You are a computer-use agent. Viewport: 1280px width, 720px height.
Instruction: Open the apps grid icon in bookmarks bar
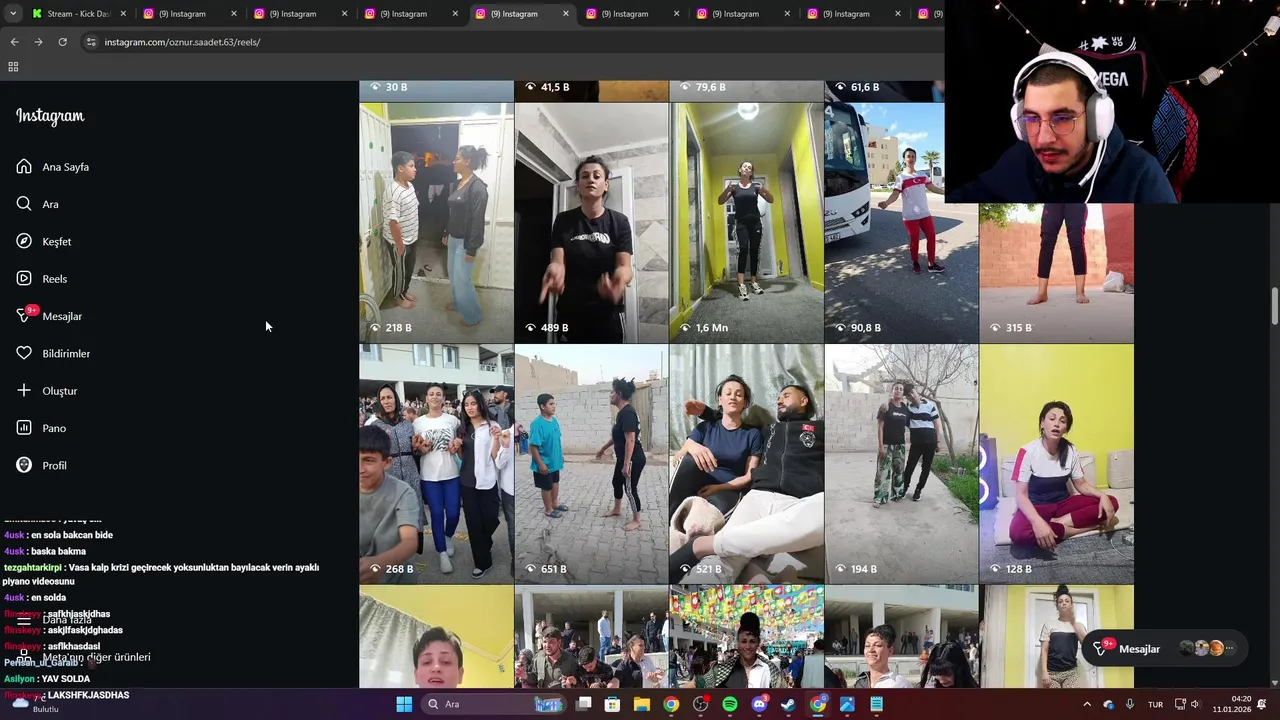click(x=13, y=67)
